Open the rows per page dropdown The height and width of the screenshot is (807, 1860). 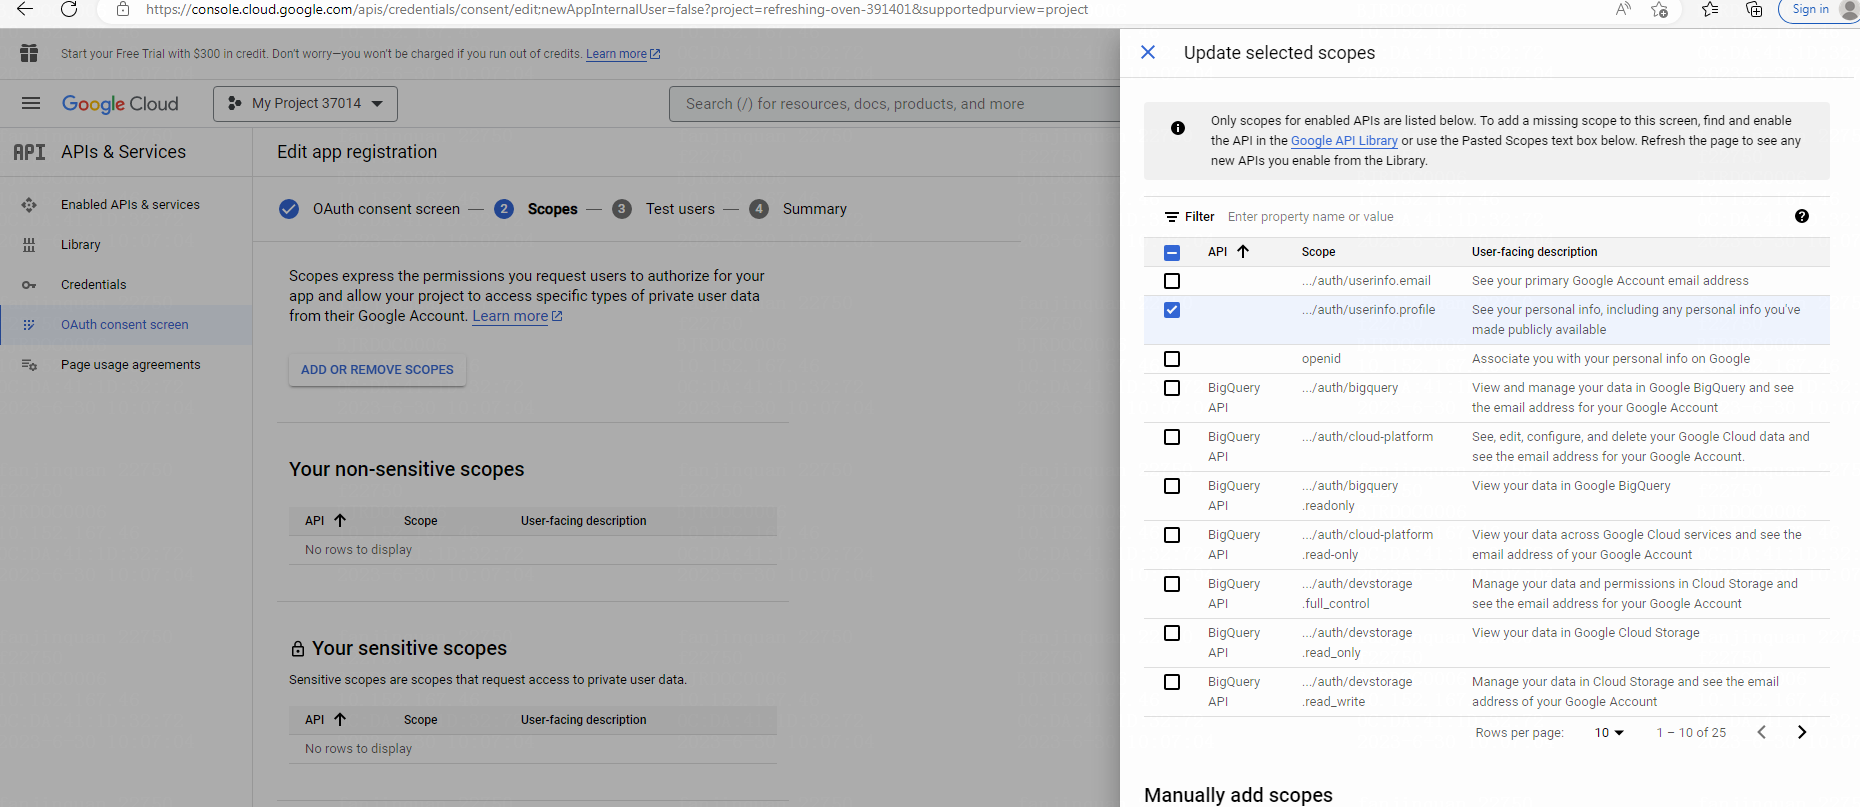click(x=1609, y=733)
